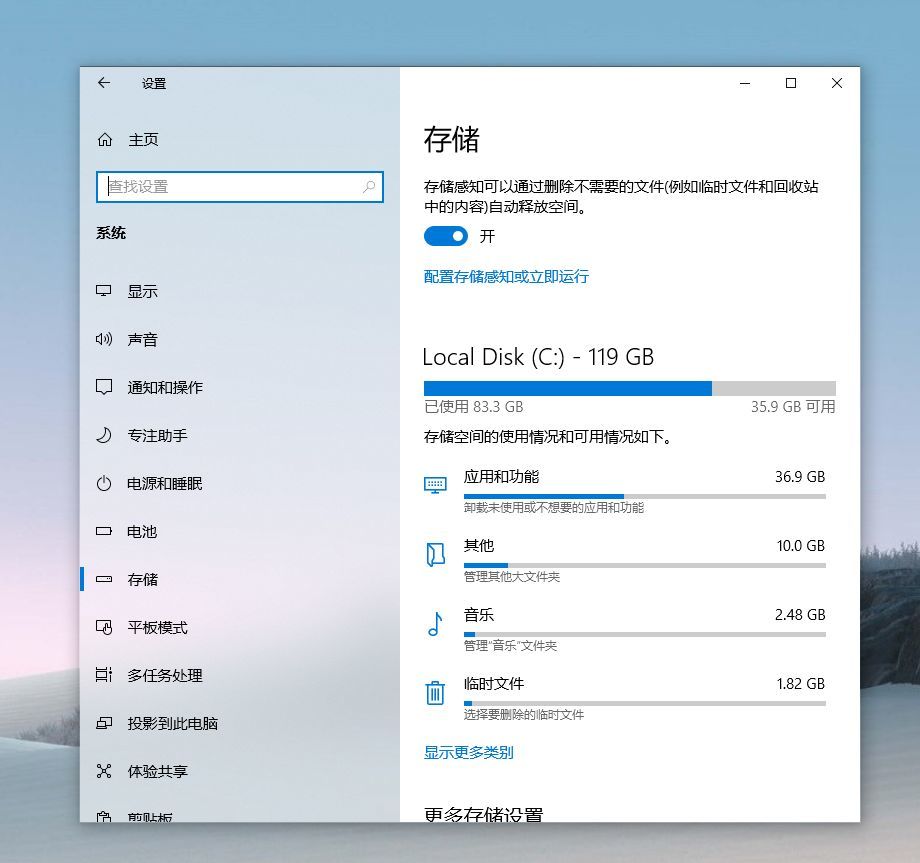This screenshot has height=863, width=920.
Task: Open 其他 storage category
Action: tap(624, 560)
